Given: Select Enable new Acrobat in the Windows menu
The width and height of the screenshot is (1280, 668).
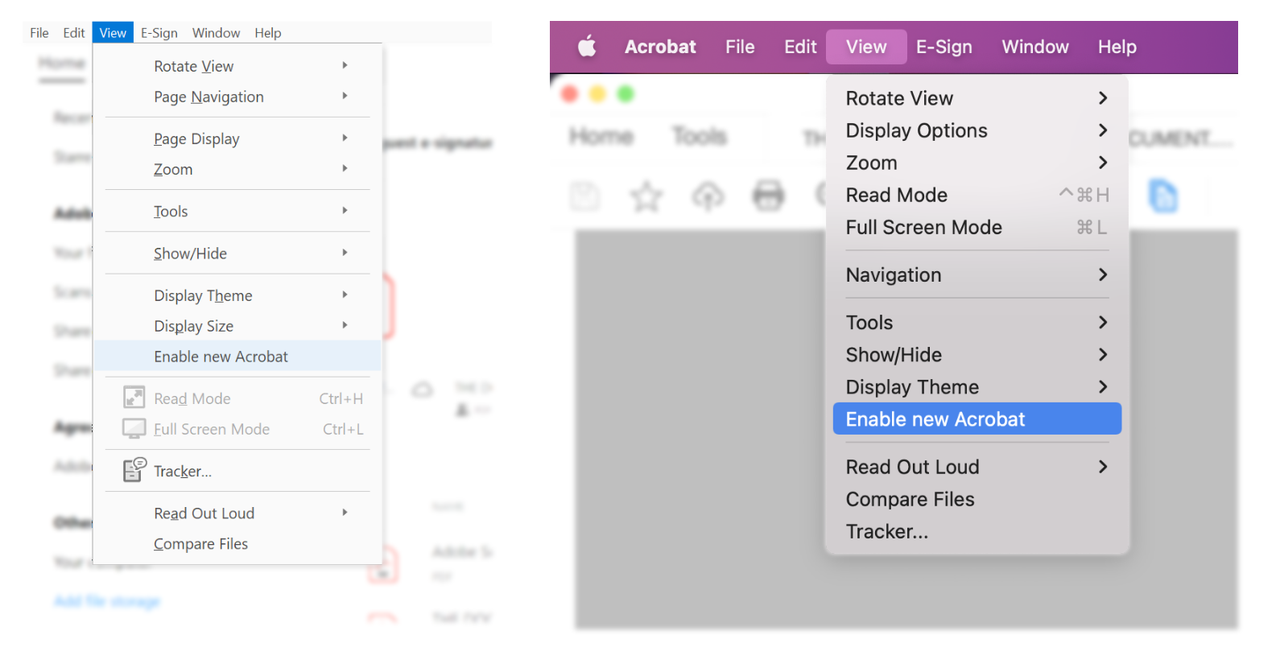Looking at the screenshot, I should point(221,356).
